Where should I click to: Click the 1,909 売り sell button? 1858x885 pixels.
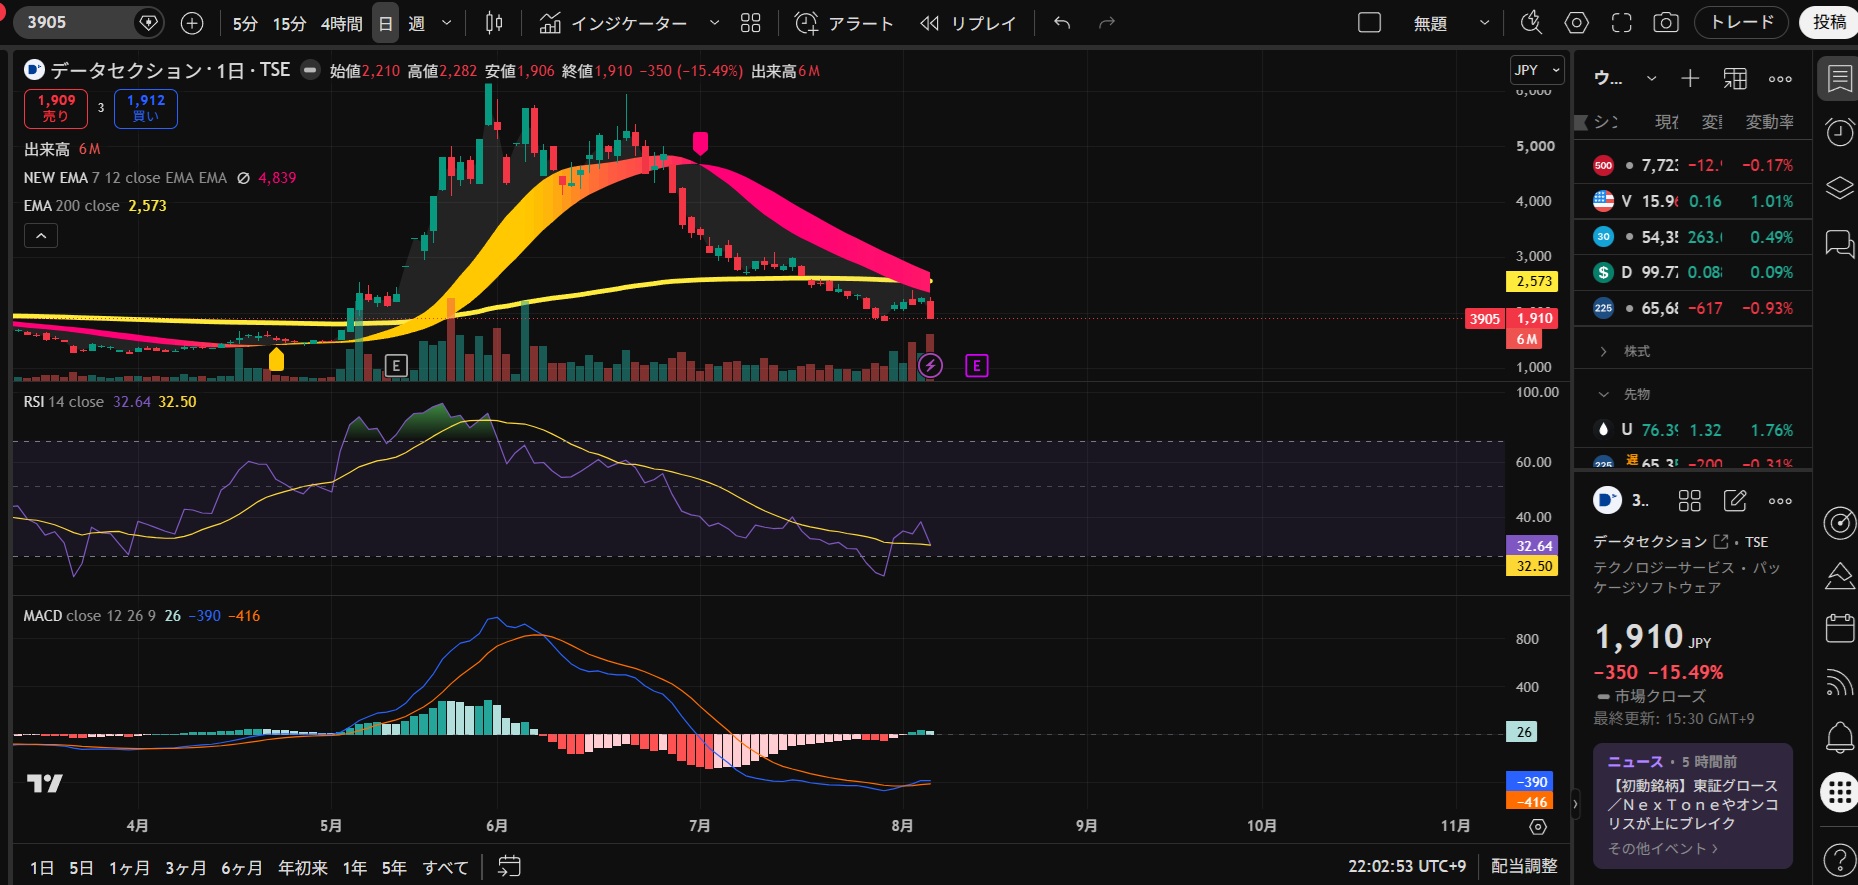click(x=56, y=108)
